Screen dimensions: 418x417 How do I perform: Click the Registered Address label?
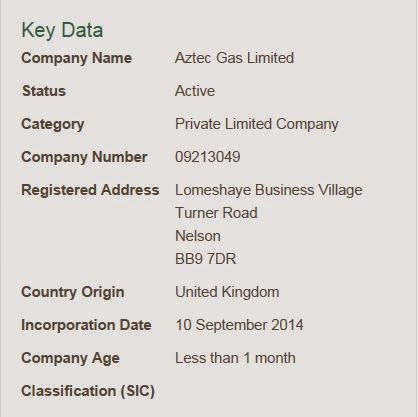click(x=90, y=190)
